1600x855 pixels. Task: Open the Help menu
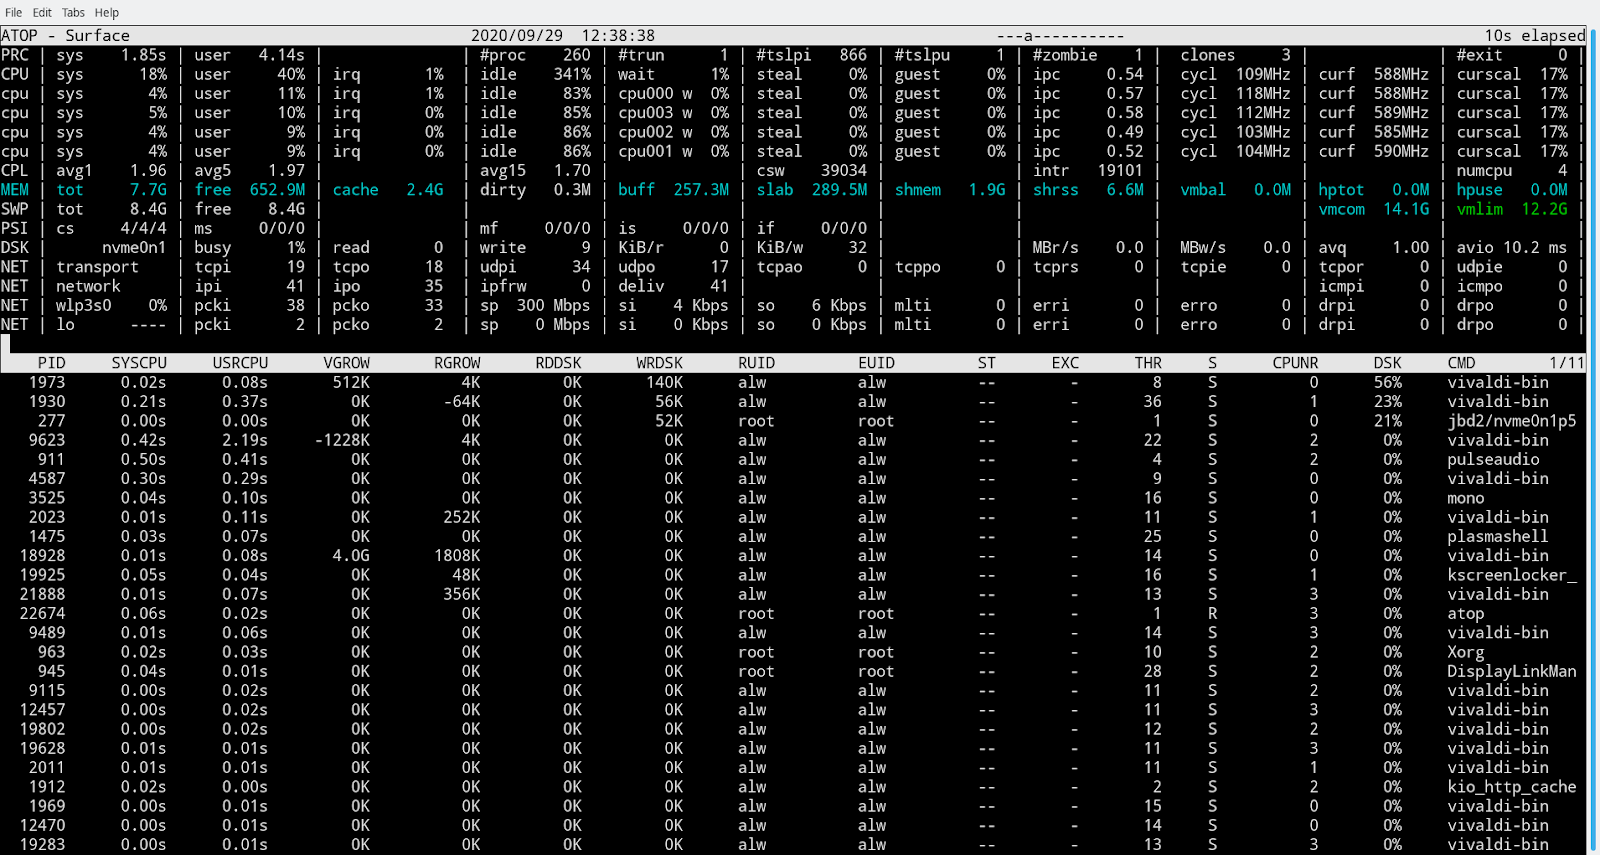(107, 13)
